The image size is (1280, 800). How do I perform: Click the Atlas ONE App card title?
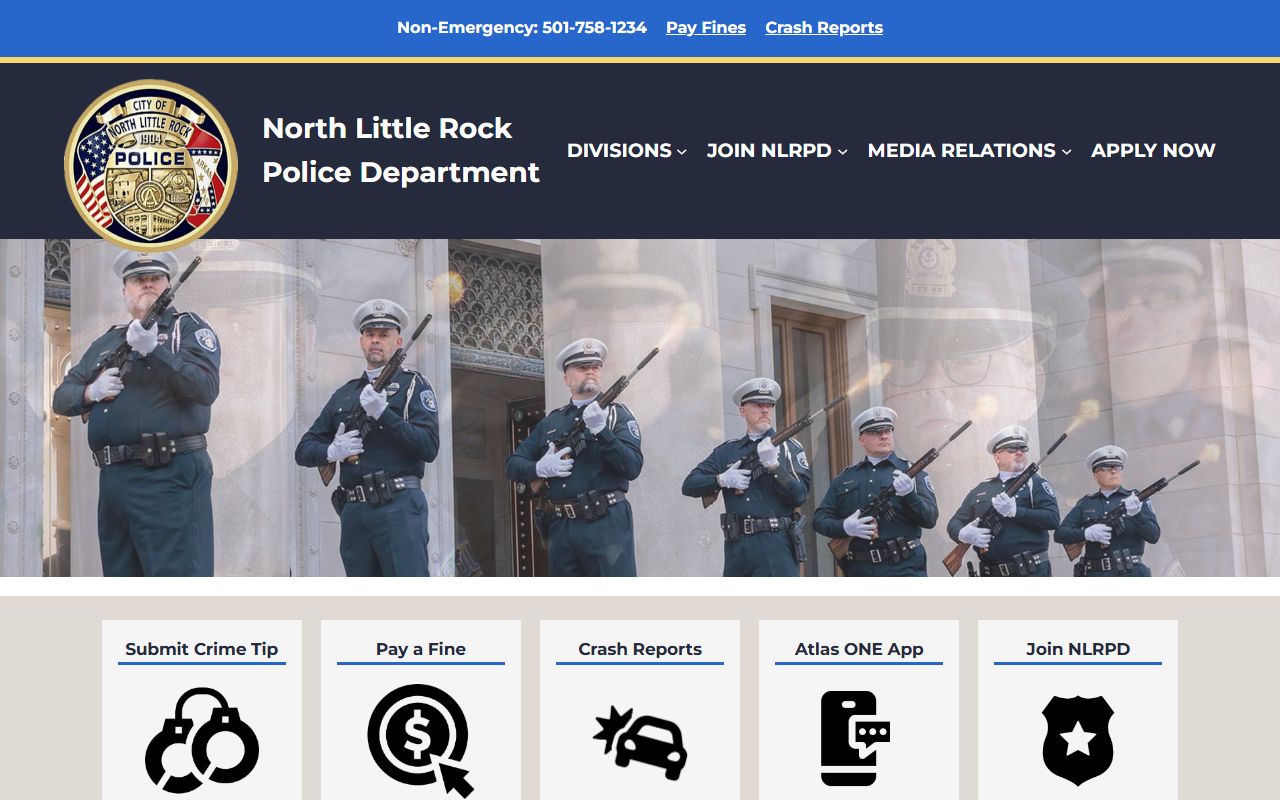tap(859, 649)
